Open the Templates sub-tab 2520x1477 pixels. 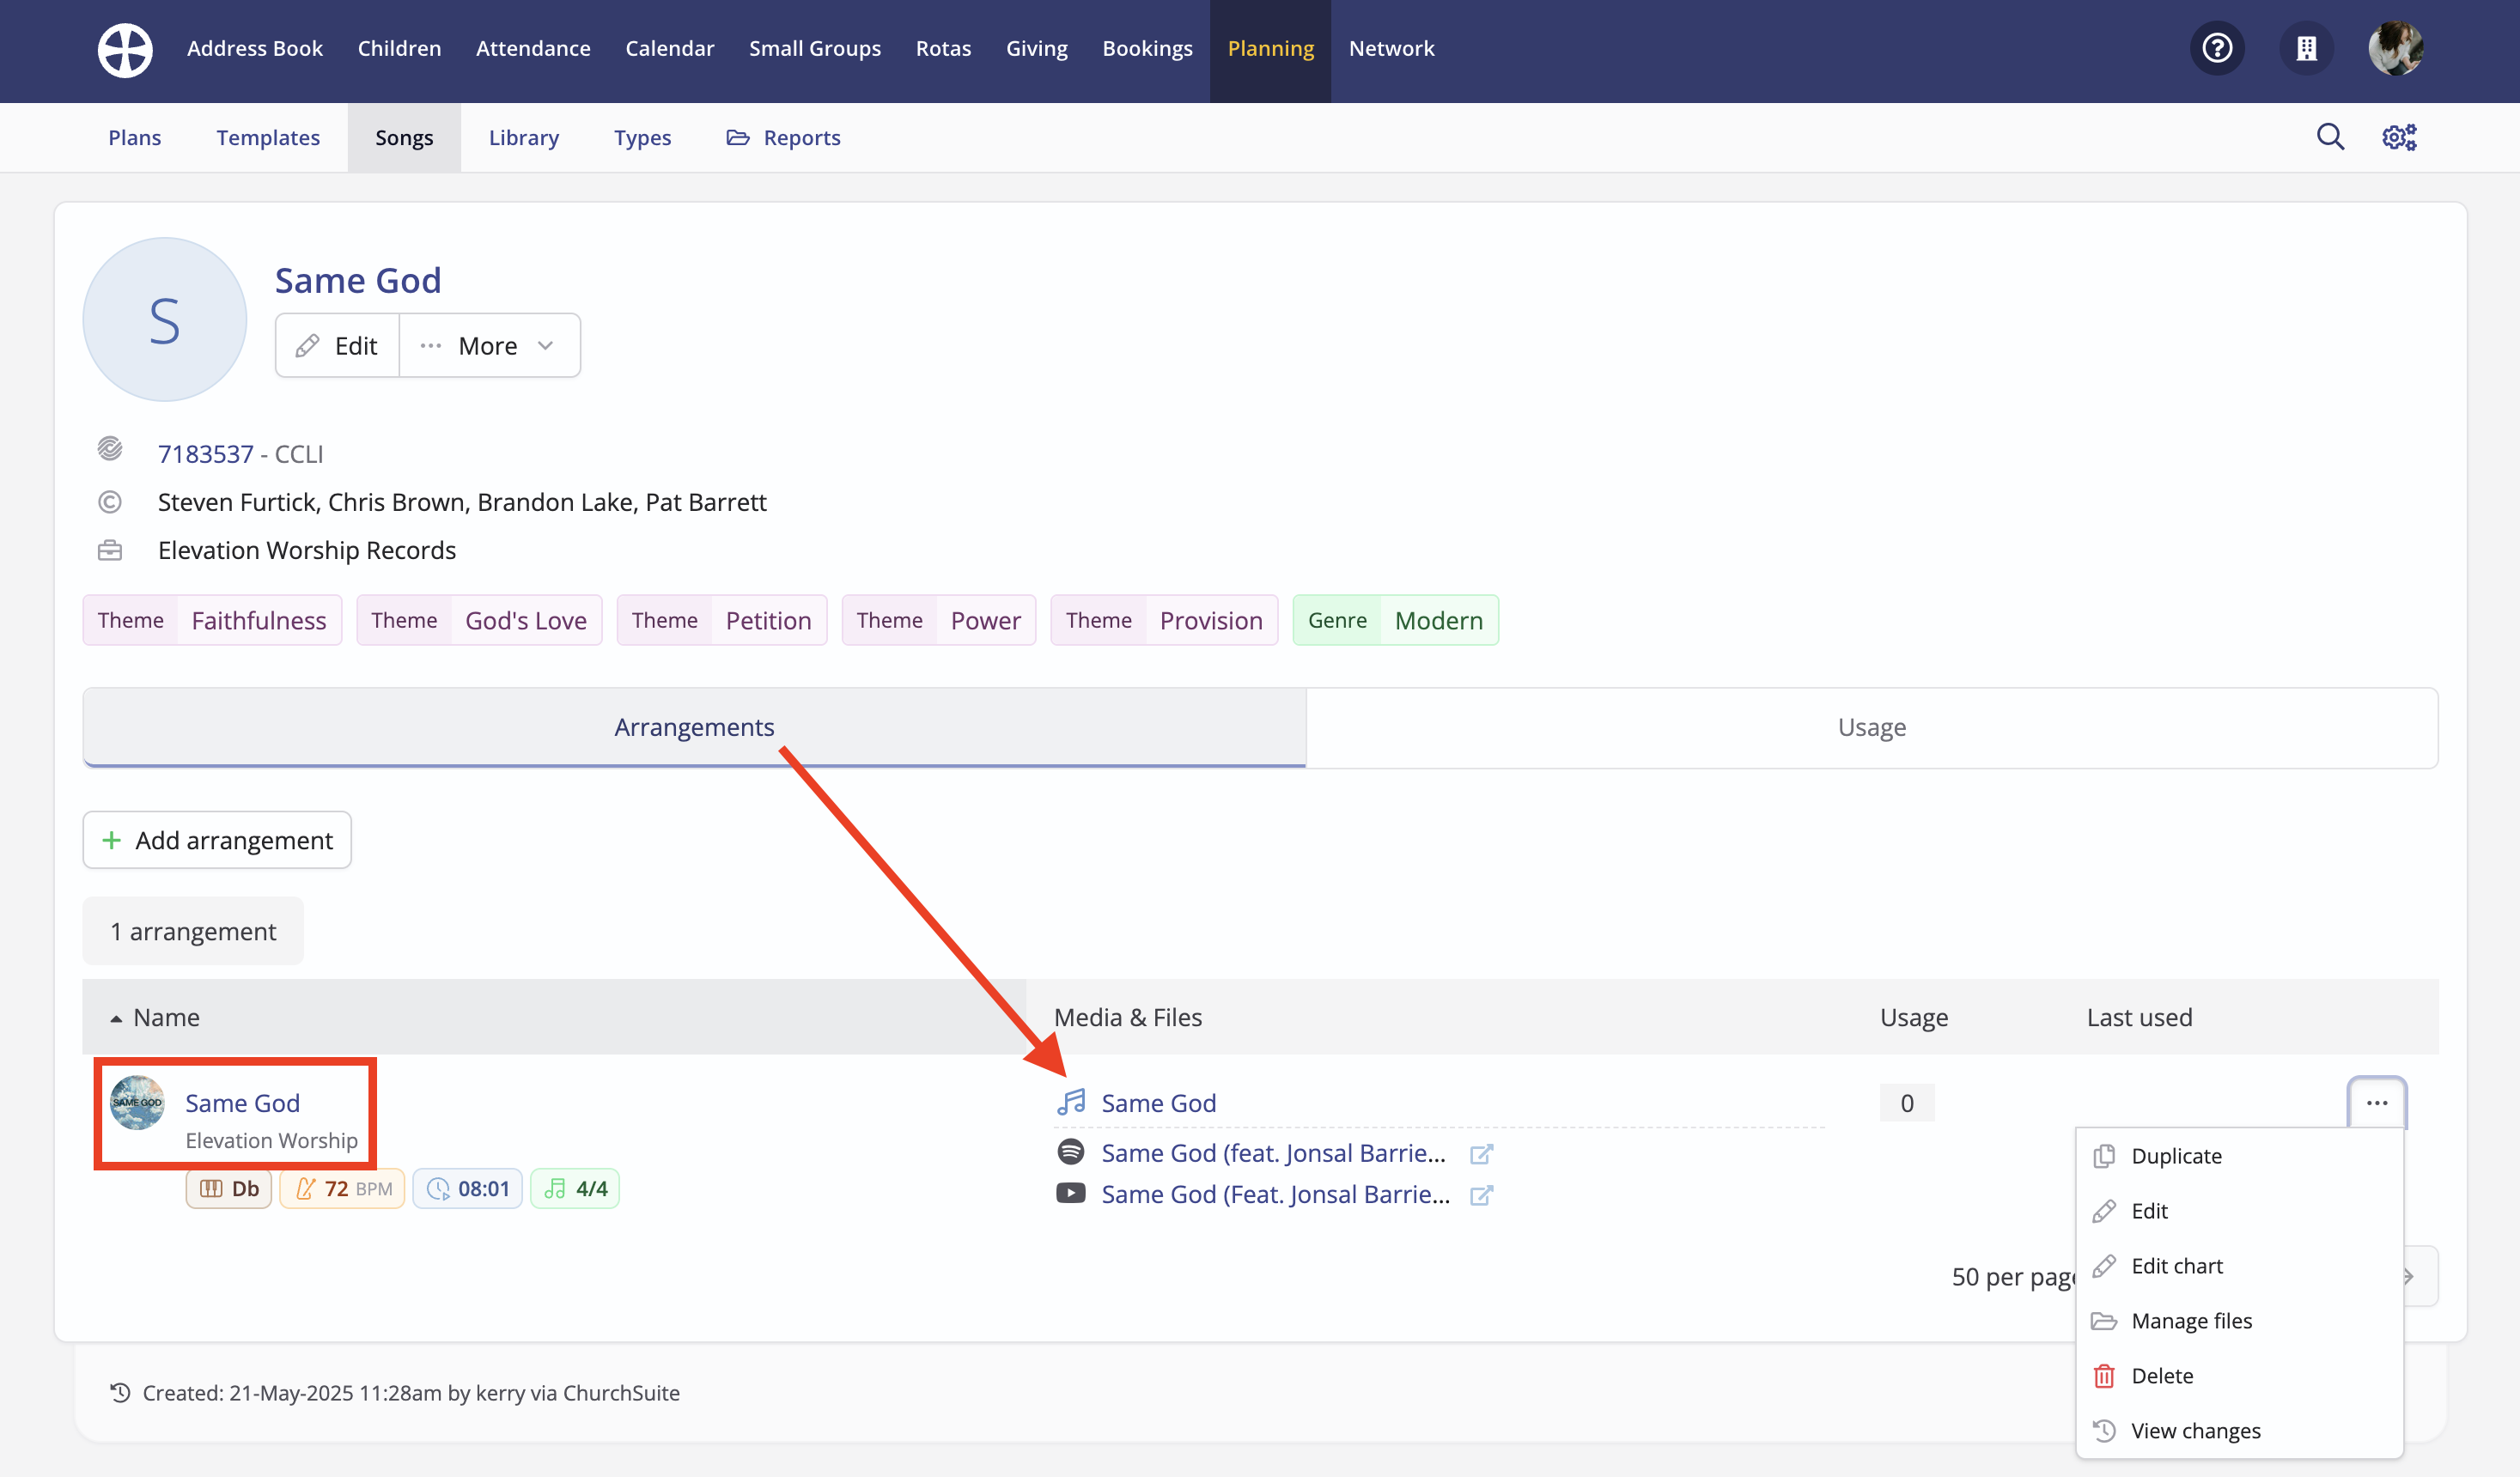pos(268,137)
